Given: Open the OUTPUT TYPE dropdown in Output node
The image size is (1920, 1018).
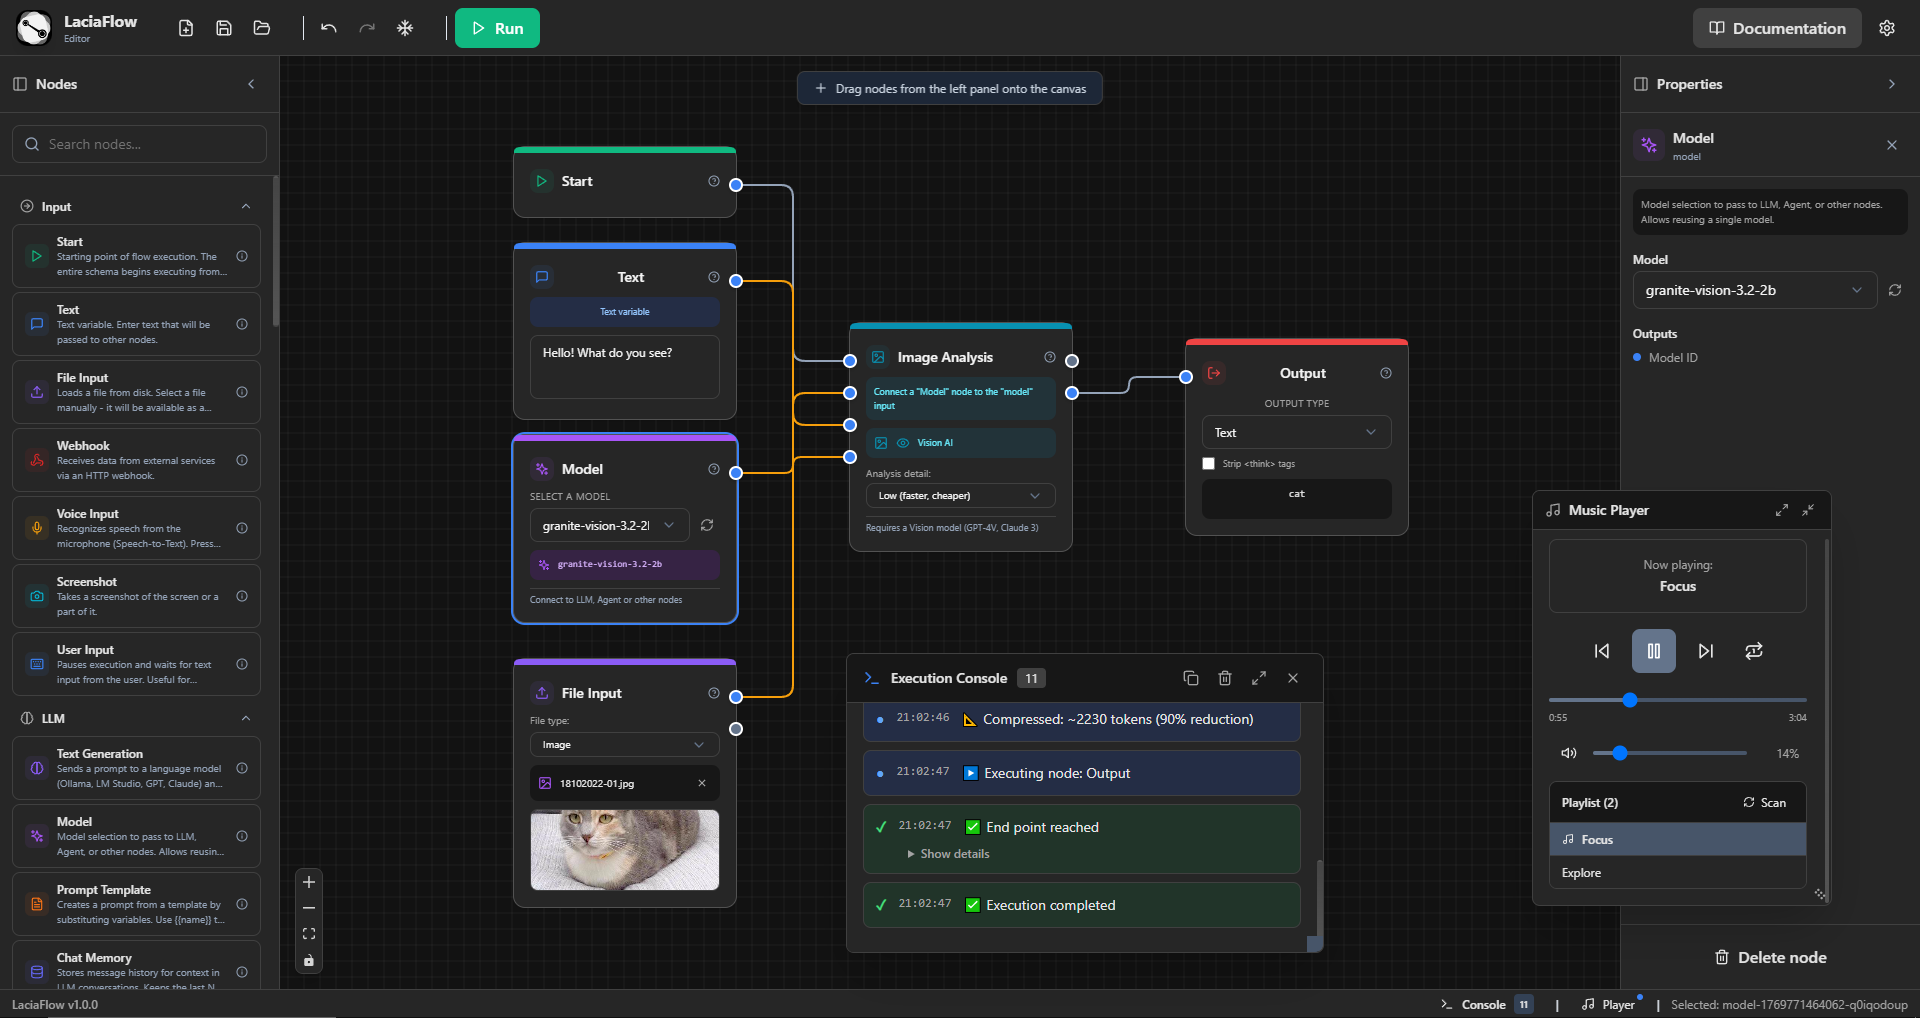Looking at the screenshot, I should (1296, 432).
